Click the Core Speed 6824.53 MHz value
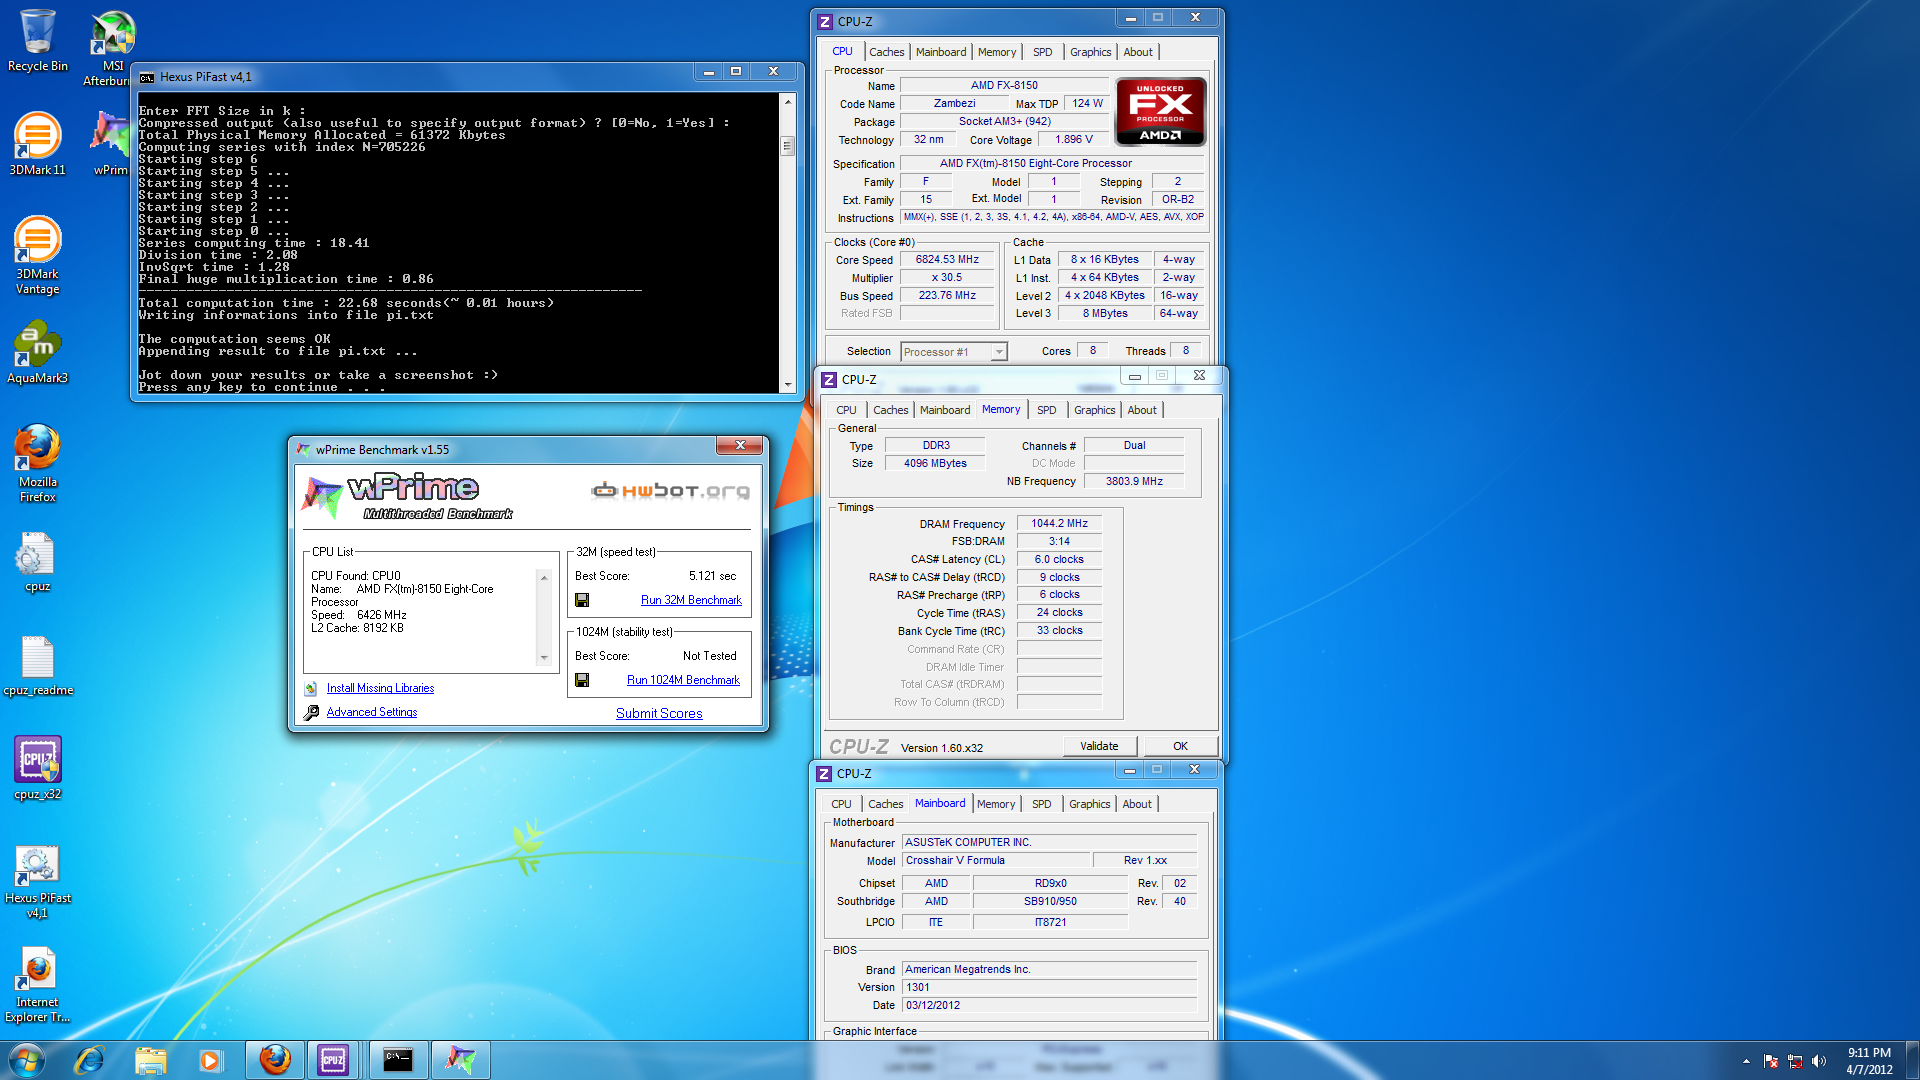Screen dimensions: 1920x1080 point(947,260)
